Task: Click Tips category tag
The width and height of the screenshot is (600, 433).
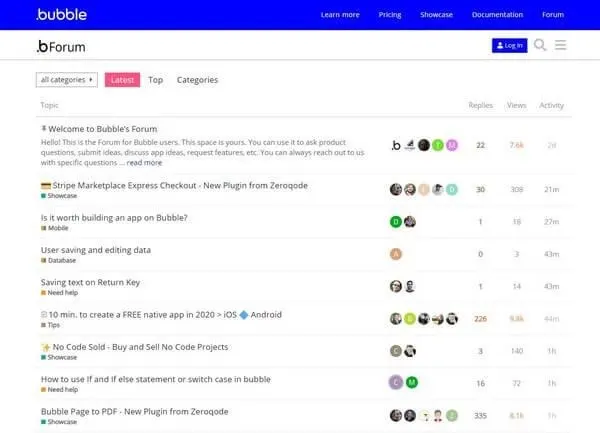Action: pos(50,325)
